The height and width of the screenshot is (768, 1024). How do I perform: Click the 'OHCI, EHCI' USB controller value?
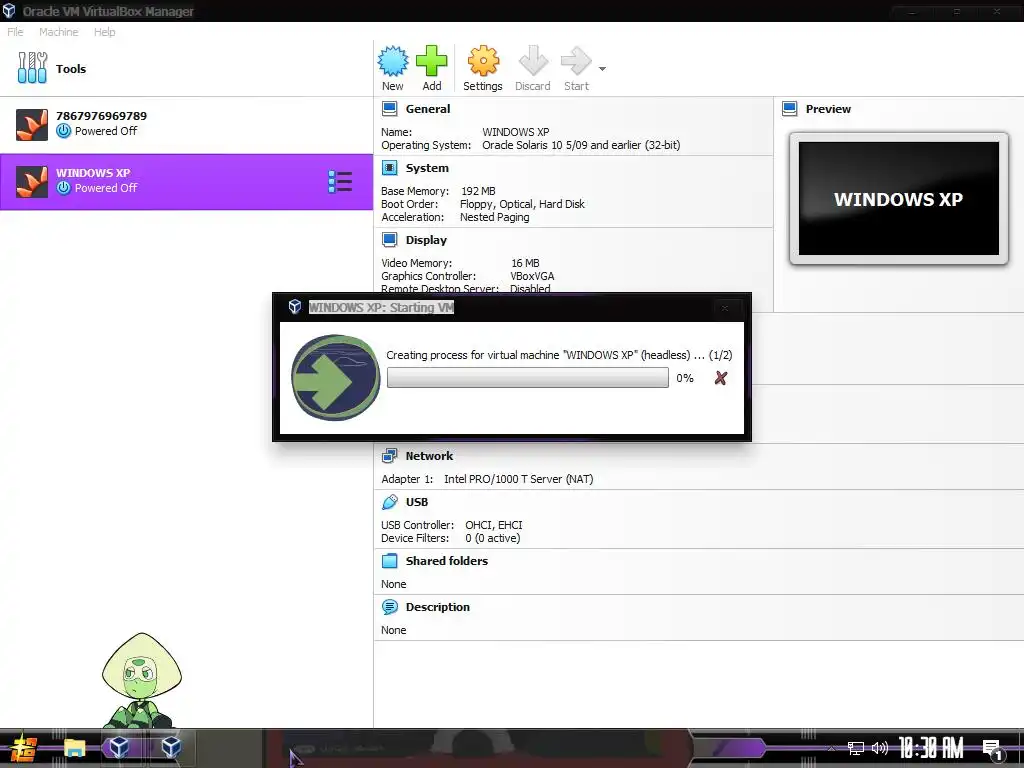(x=494, y=524)
